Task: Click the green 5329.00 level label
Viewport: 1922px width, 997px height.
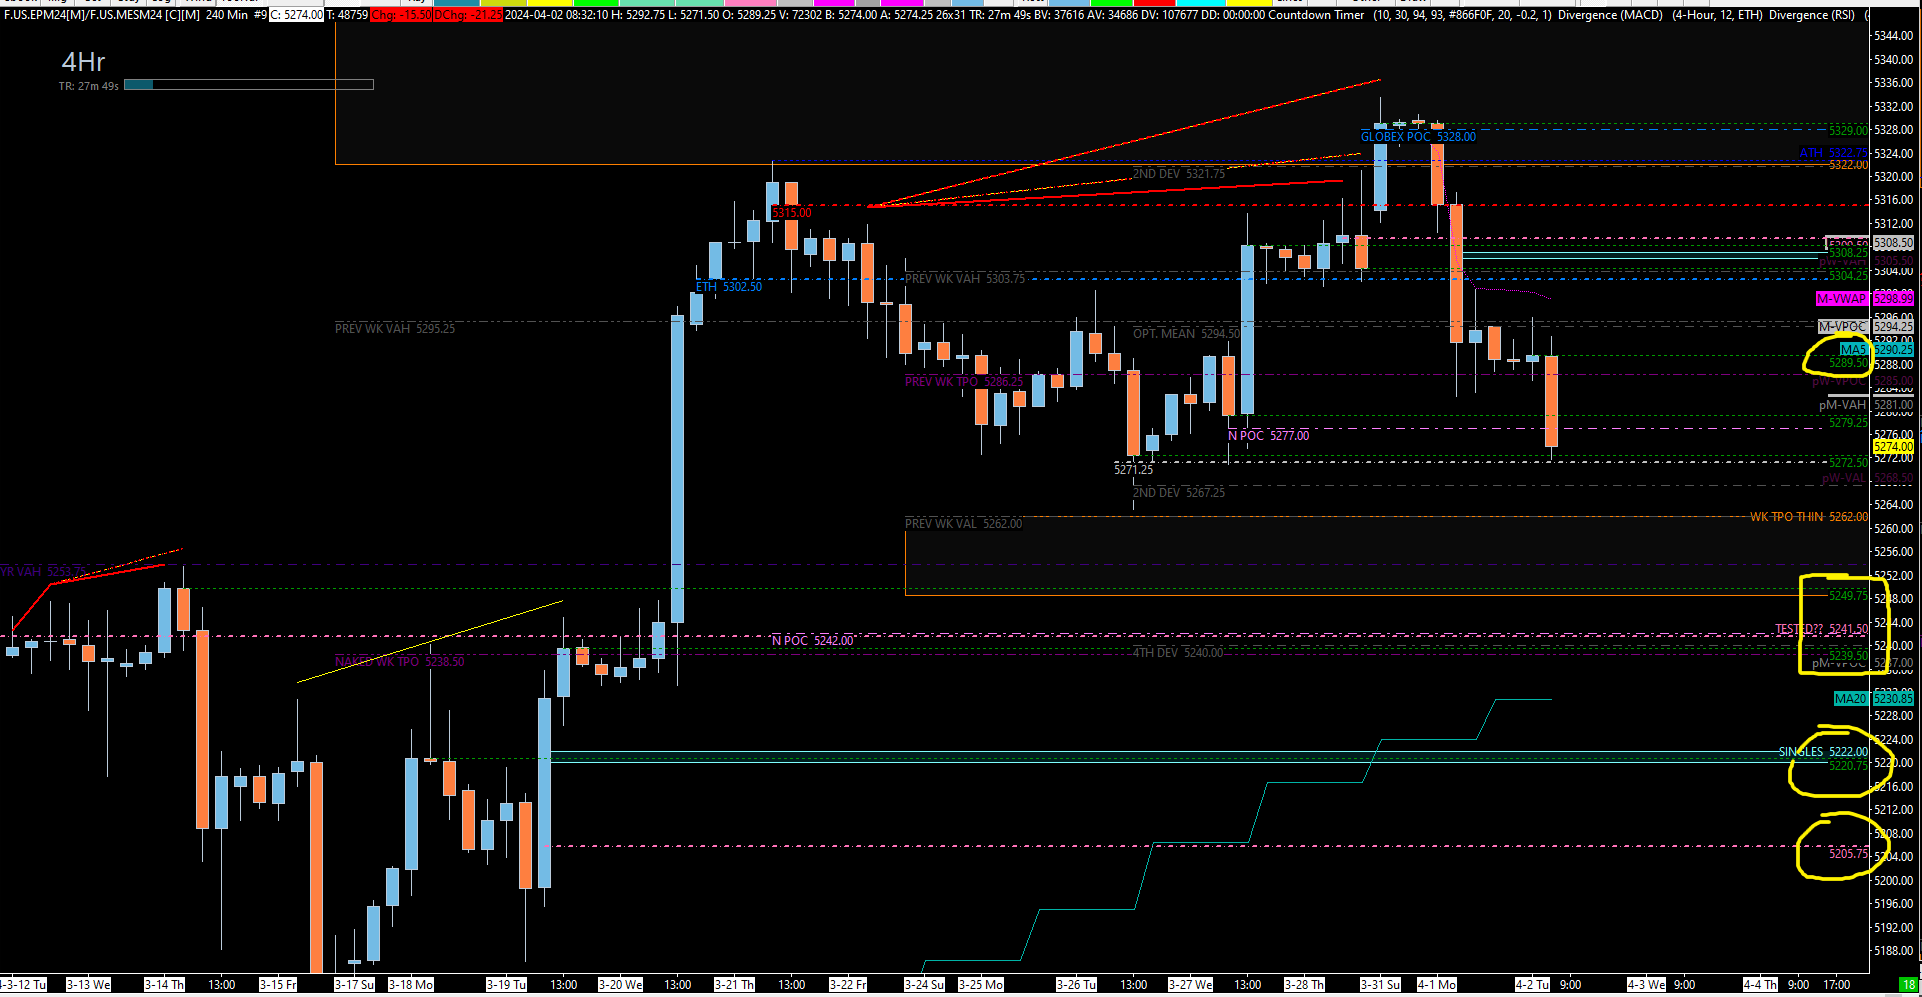Action: point(1847,131)
